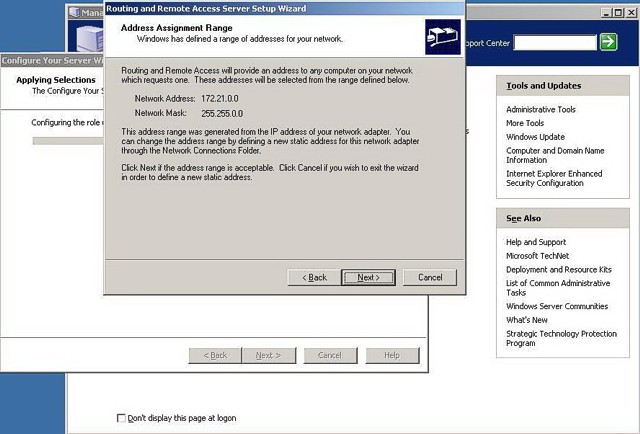
Task: Click Next in the Routing and Remote Access wizard
Action: 368,277
